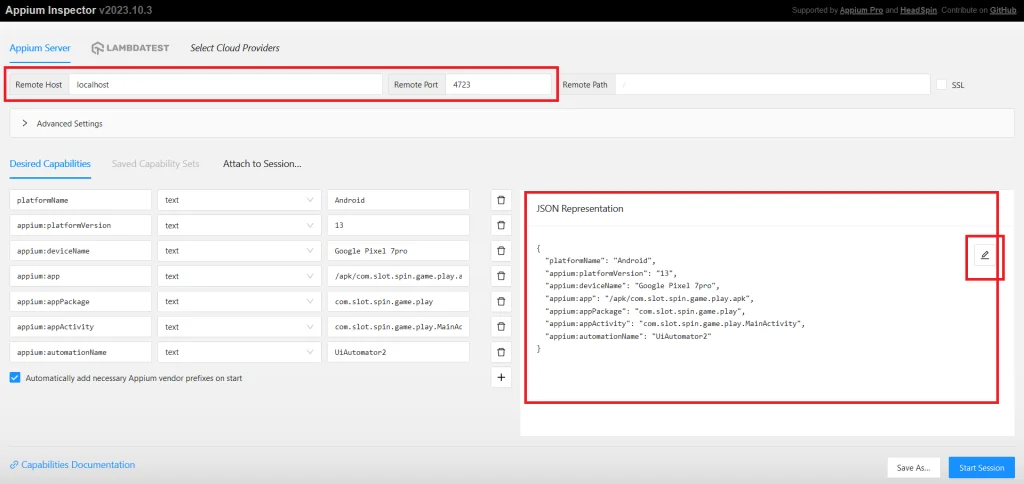Open the GitHub link
Viewport: 1024px width, 484px height.
pos(1005,10)
